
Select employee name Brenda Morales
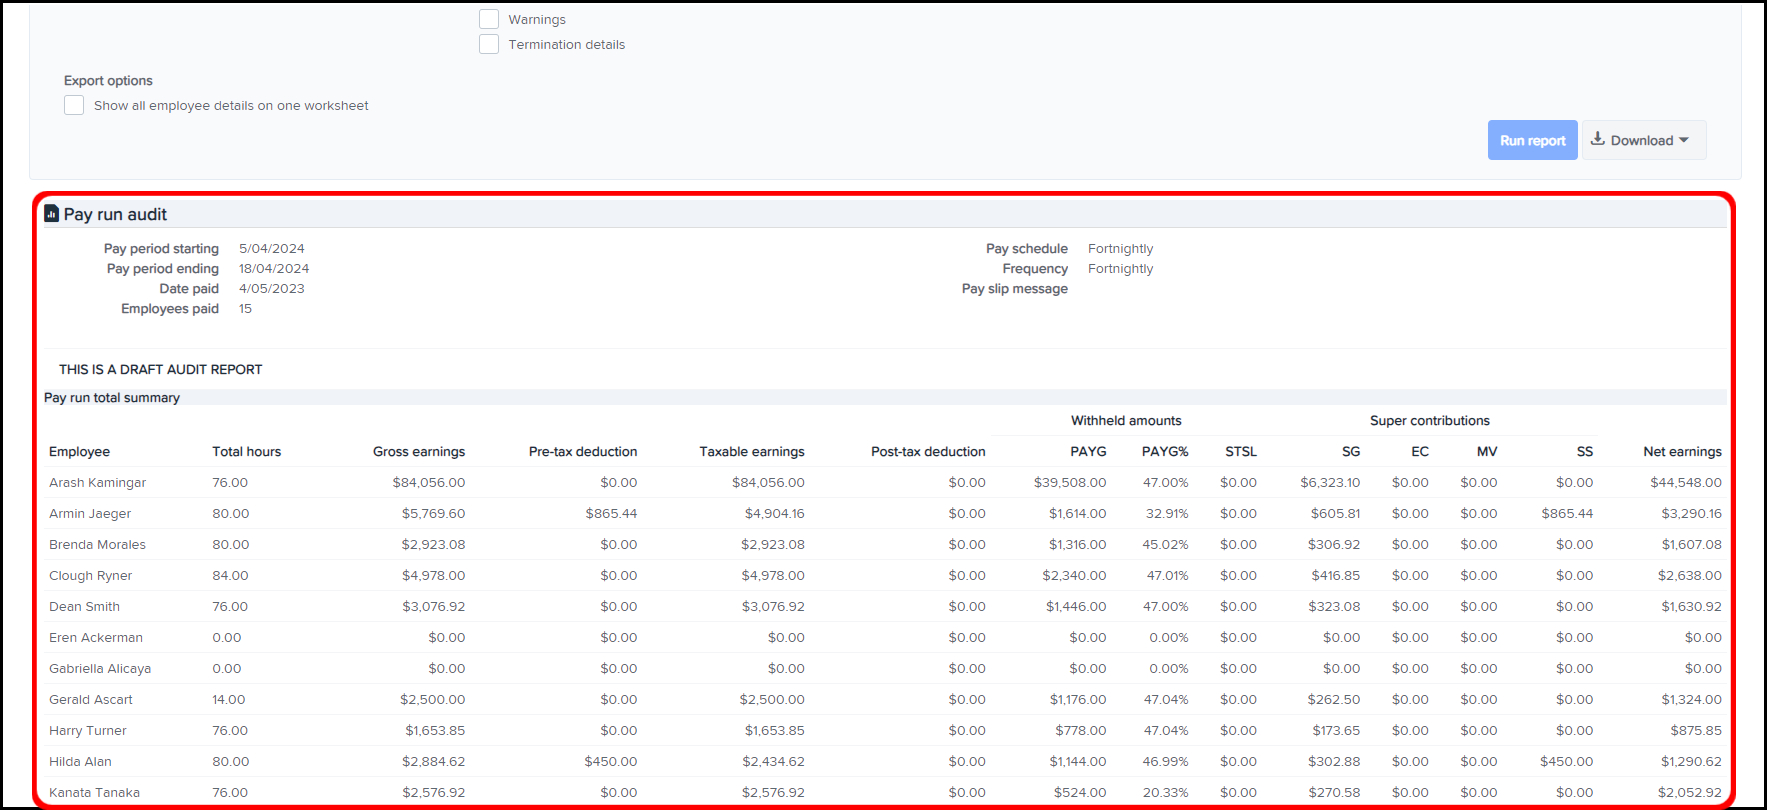pyautogui.click(x=97, y=545)
